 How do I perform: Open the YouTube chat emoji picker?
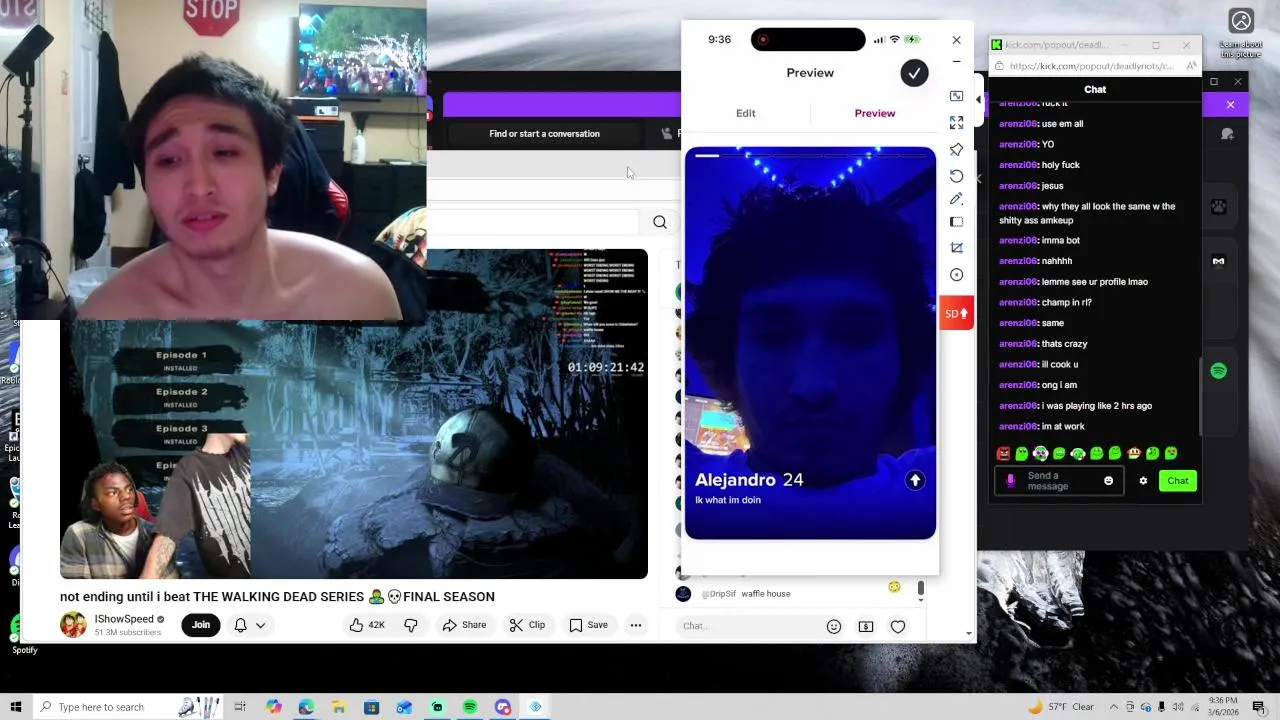834,627
